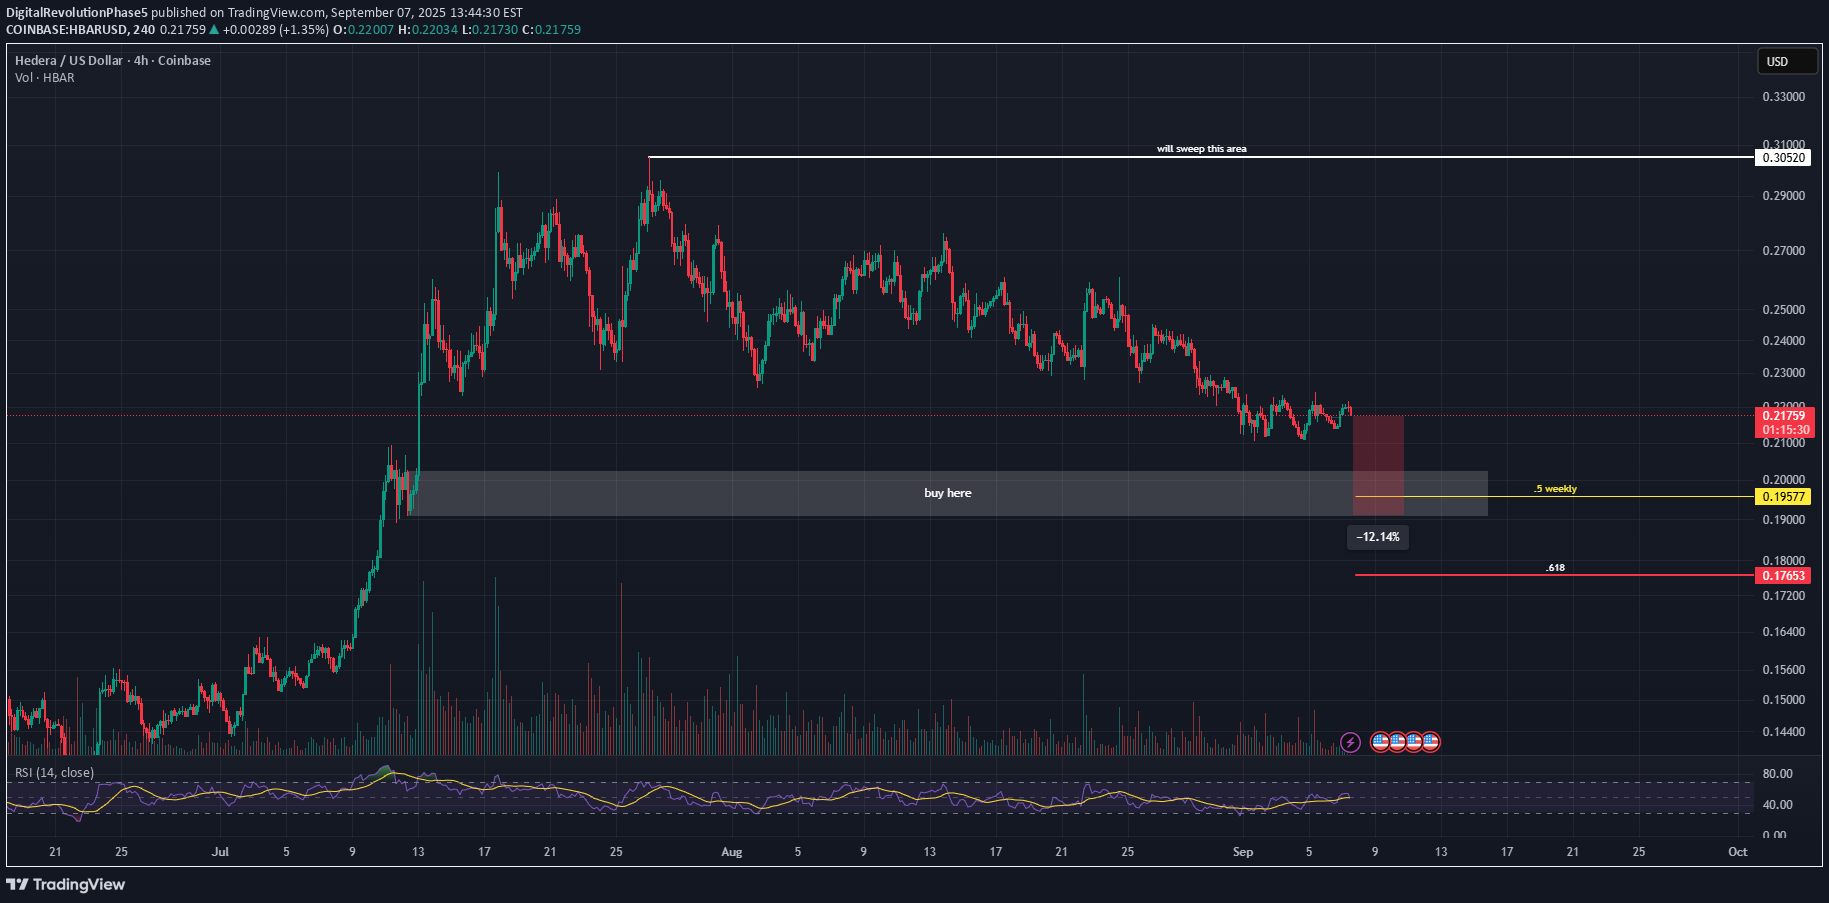Click the 0.25000 price axis value

(1783, 310)
